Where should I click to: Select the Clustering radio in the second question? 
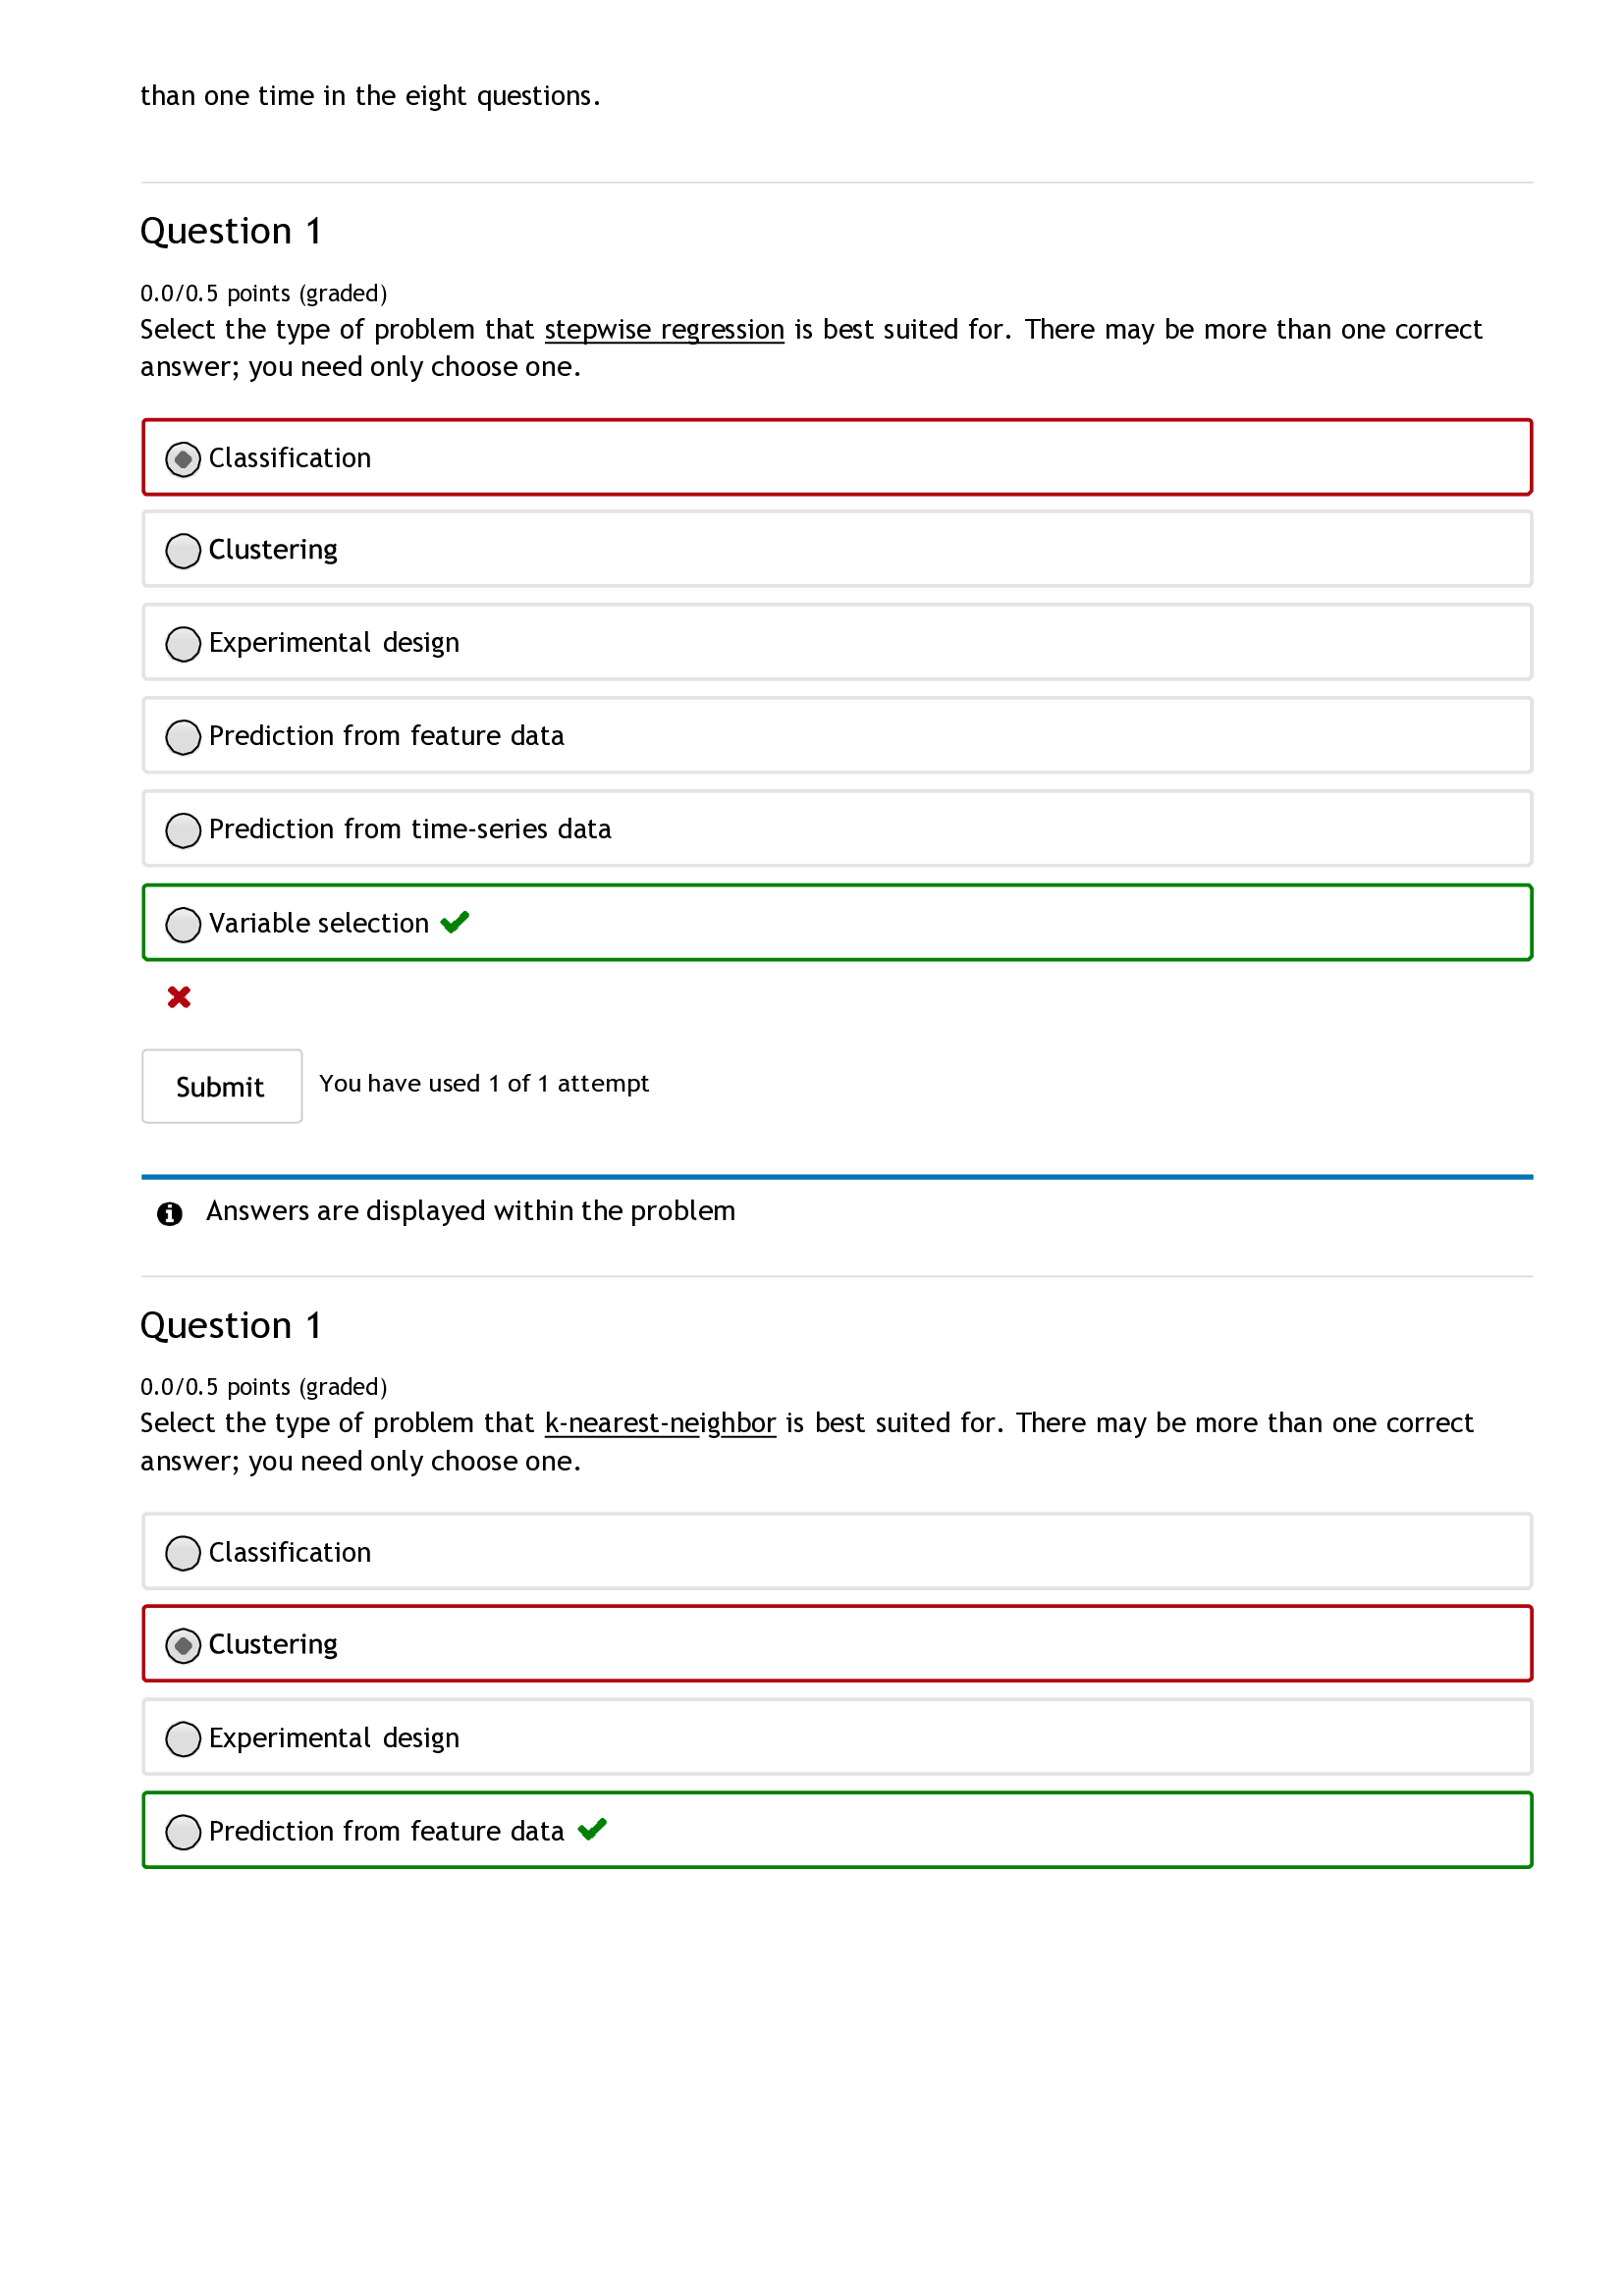[x=183, y=1645]
